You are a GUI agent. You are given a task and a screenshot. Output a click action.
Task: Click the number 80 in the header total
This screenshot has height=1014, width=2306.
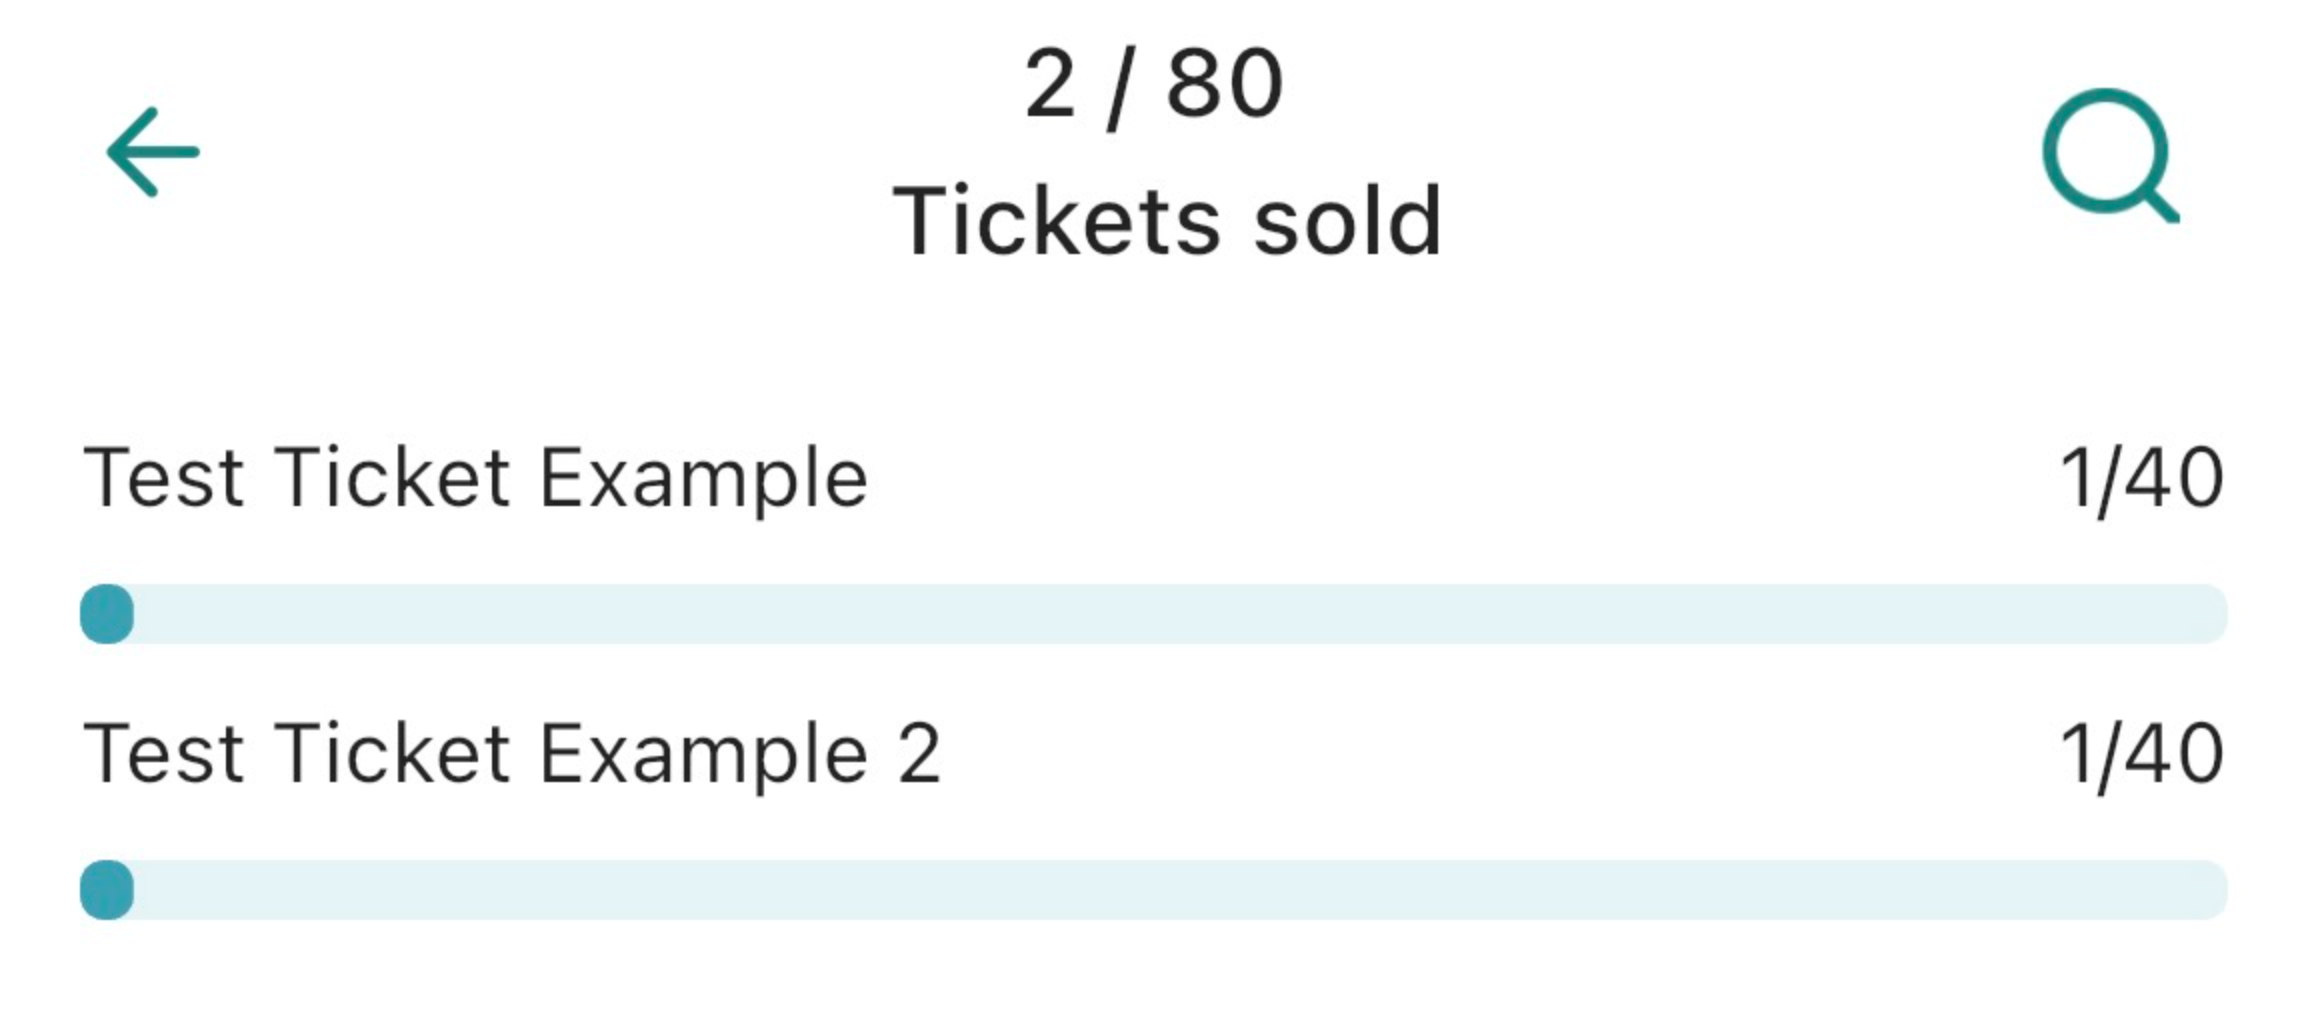pyautogui.click(x=1224, y=85)
